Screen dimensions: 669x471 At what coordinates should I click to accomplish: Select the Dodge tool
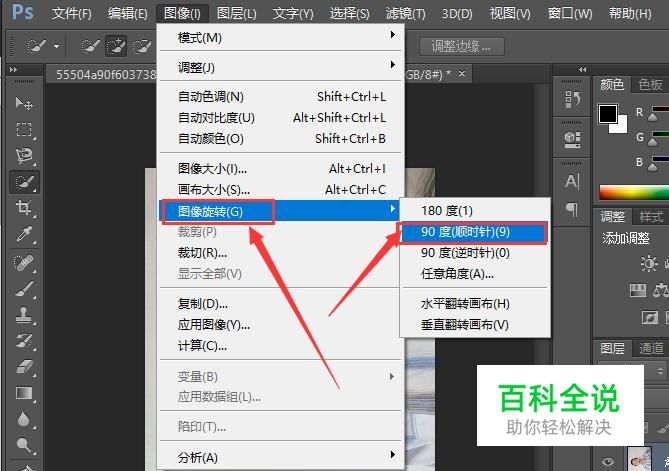(x=24, y=445)
